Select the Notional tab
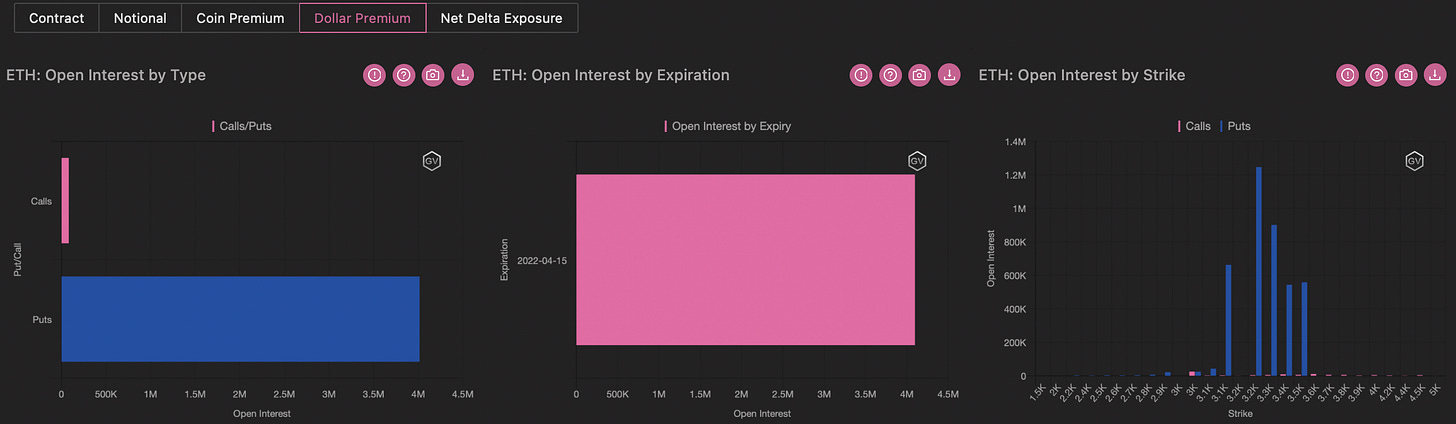Screen dimensions: 1456x424 [x=140, y=18]
